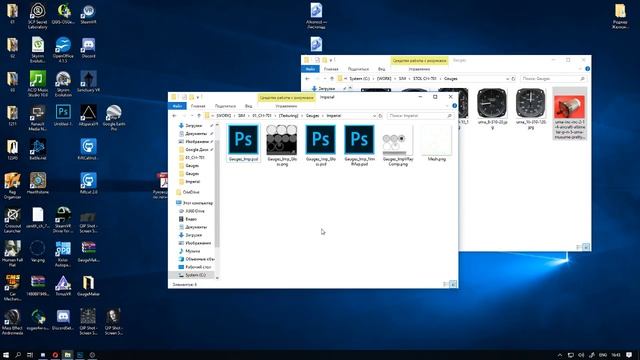This screenshot has width=640, height=360.
Task: Click [Texturing] breadcrumb in Imperial address bar
Action: coord(288,116)
